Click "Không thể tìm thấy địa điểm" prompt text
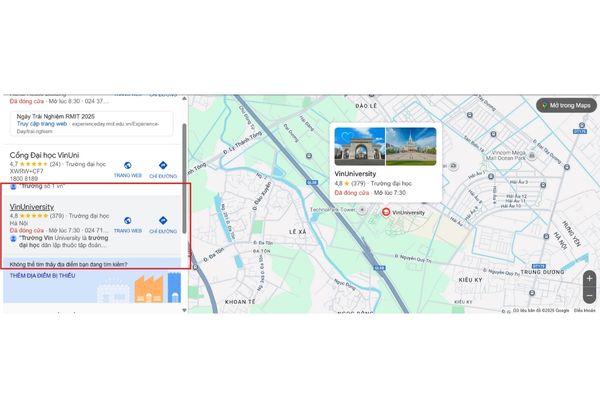The image size is (600, 400). 68,264
